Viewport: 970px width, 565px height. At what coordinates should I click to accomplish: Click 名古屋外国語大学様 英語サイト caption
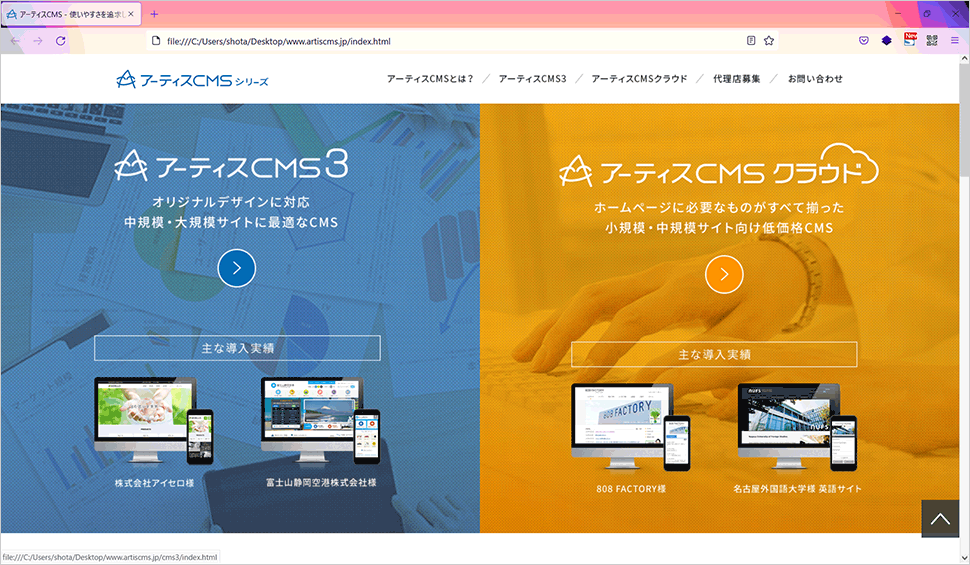click(797, 489)
